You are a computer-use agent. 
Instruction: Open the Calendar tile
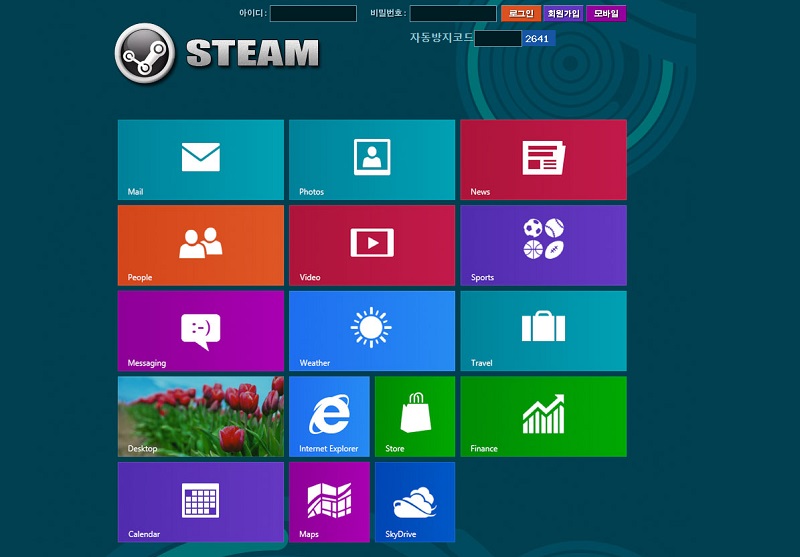coord(201,502)
